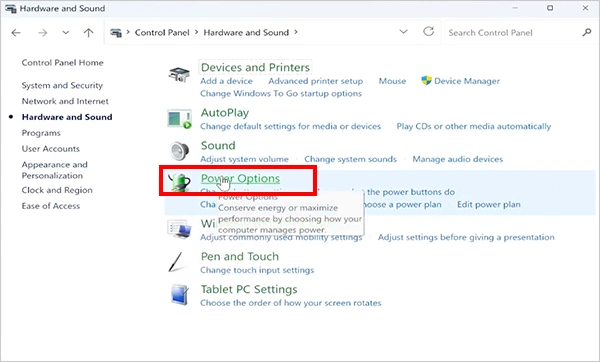Select Hardware and Sound in sidebar
Viewport: 600px width, 362px height.
point(67,117)
